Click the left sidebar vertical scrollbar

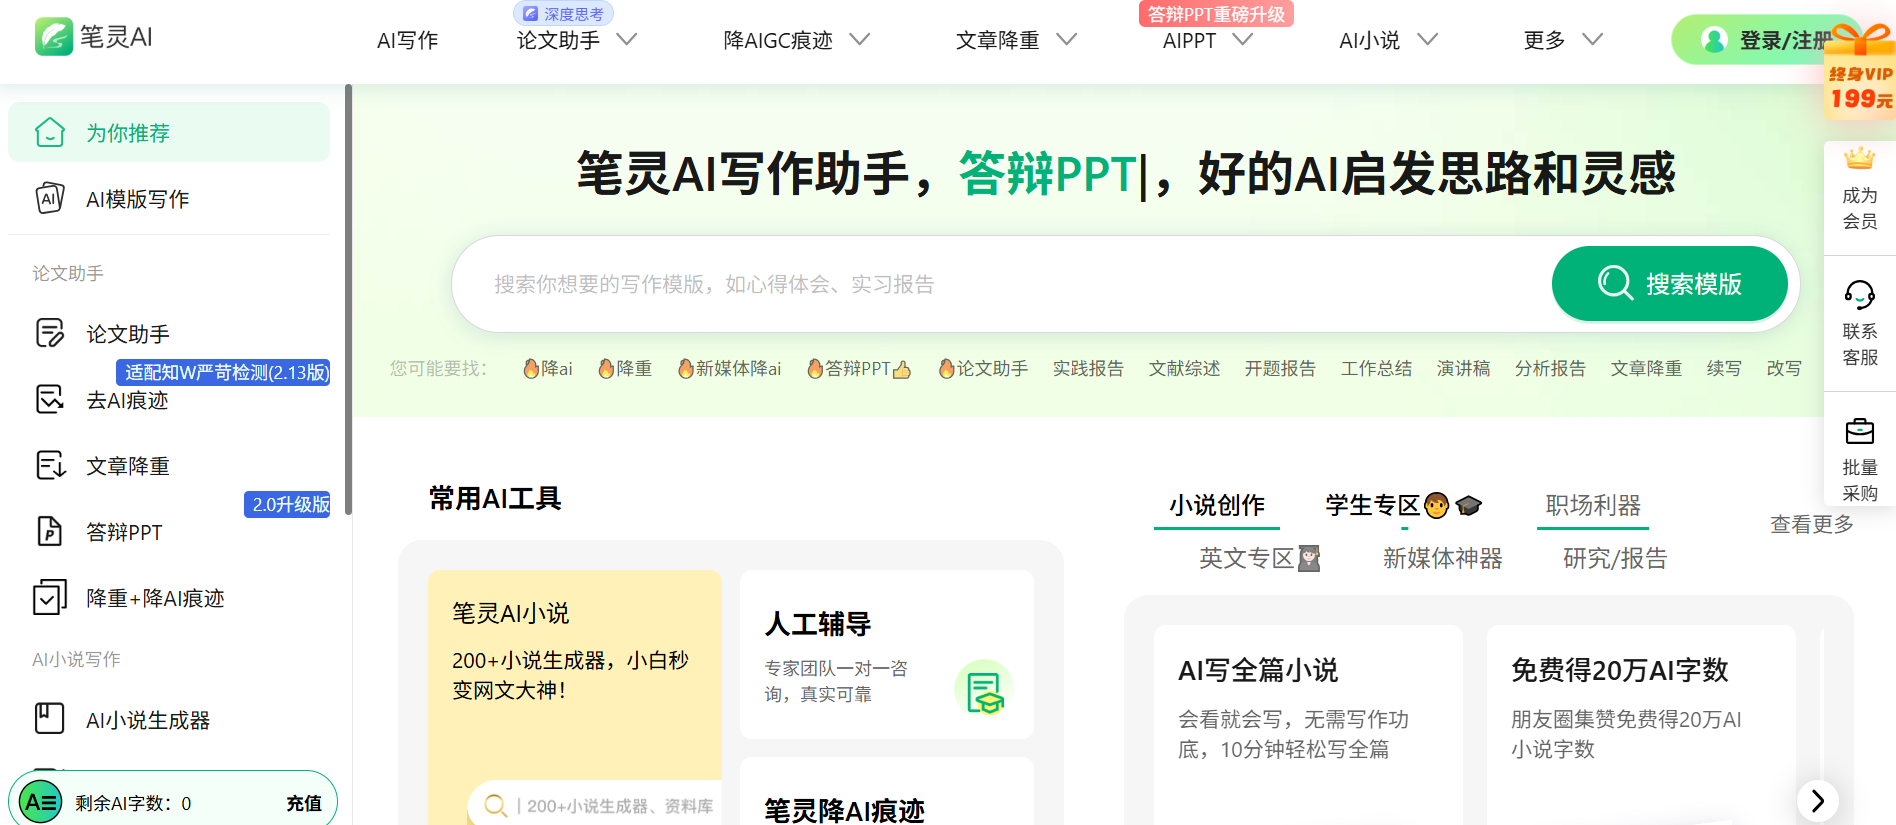pyautogui.click(x=348, y=300)
